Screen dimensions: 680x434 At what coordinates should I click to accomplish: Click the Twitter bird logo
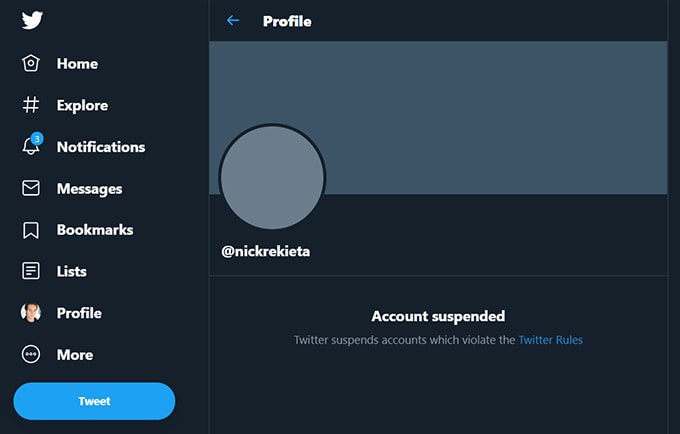click(31, 21)
